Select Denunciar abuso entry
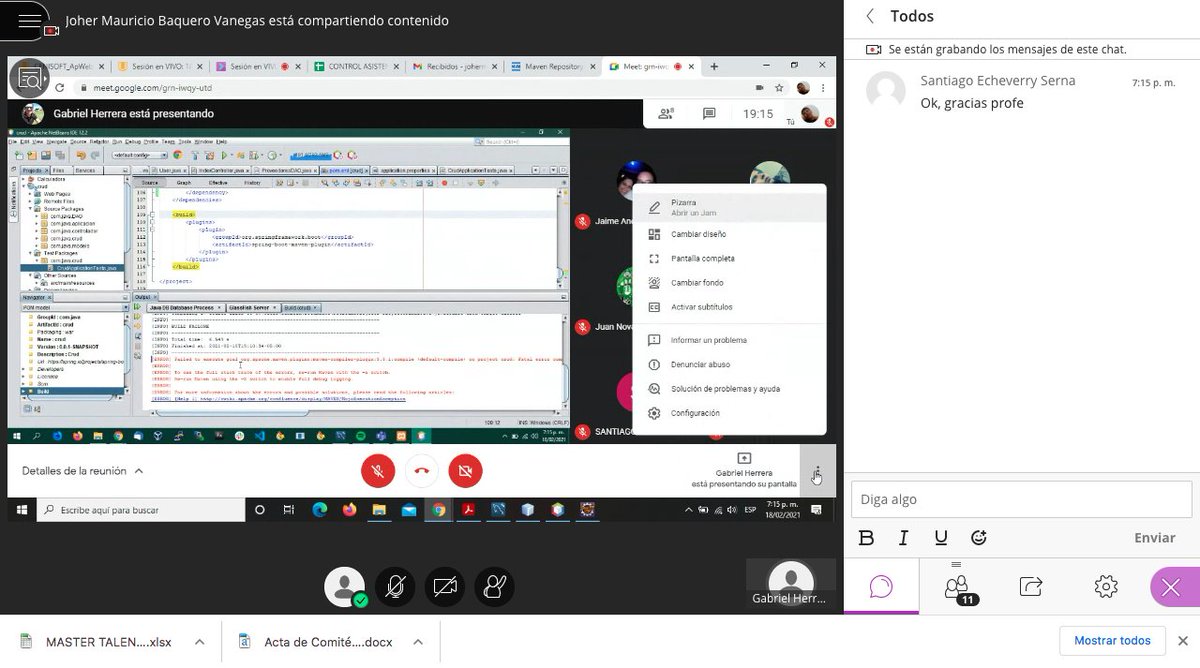The image size is (1200, 668). 730,364
